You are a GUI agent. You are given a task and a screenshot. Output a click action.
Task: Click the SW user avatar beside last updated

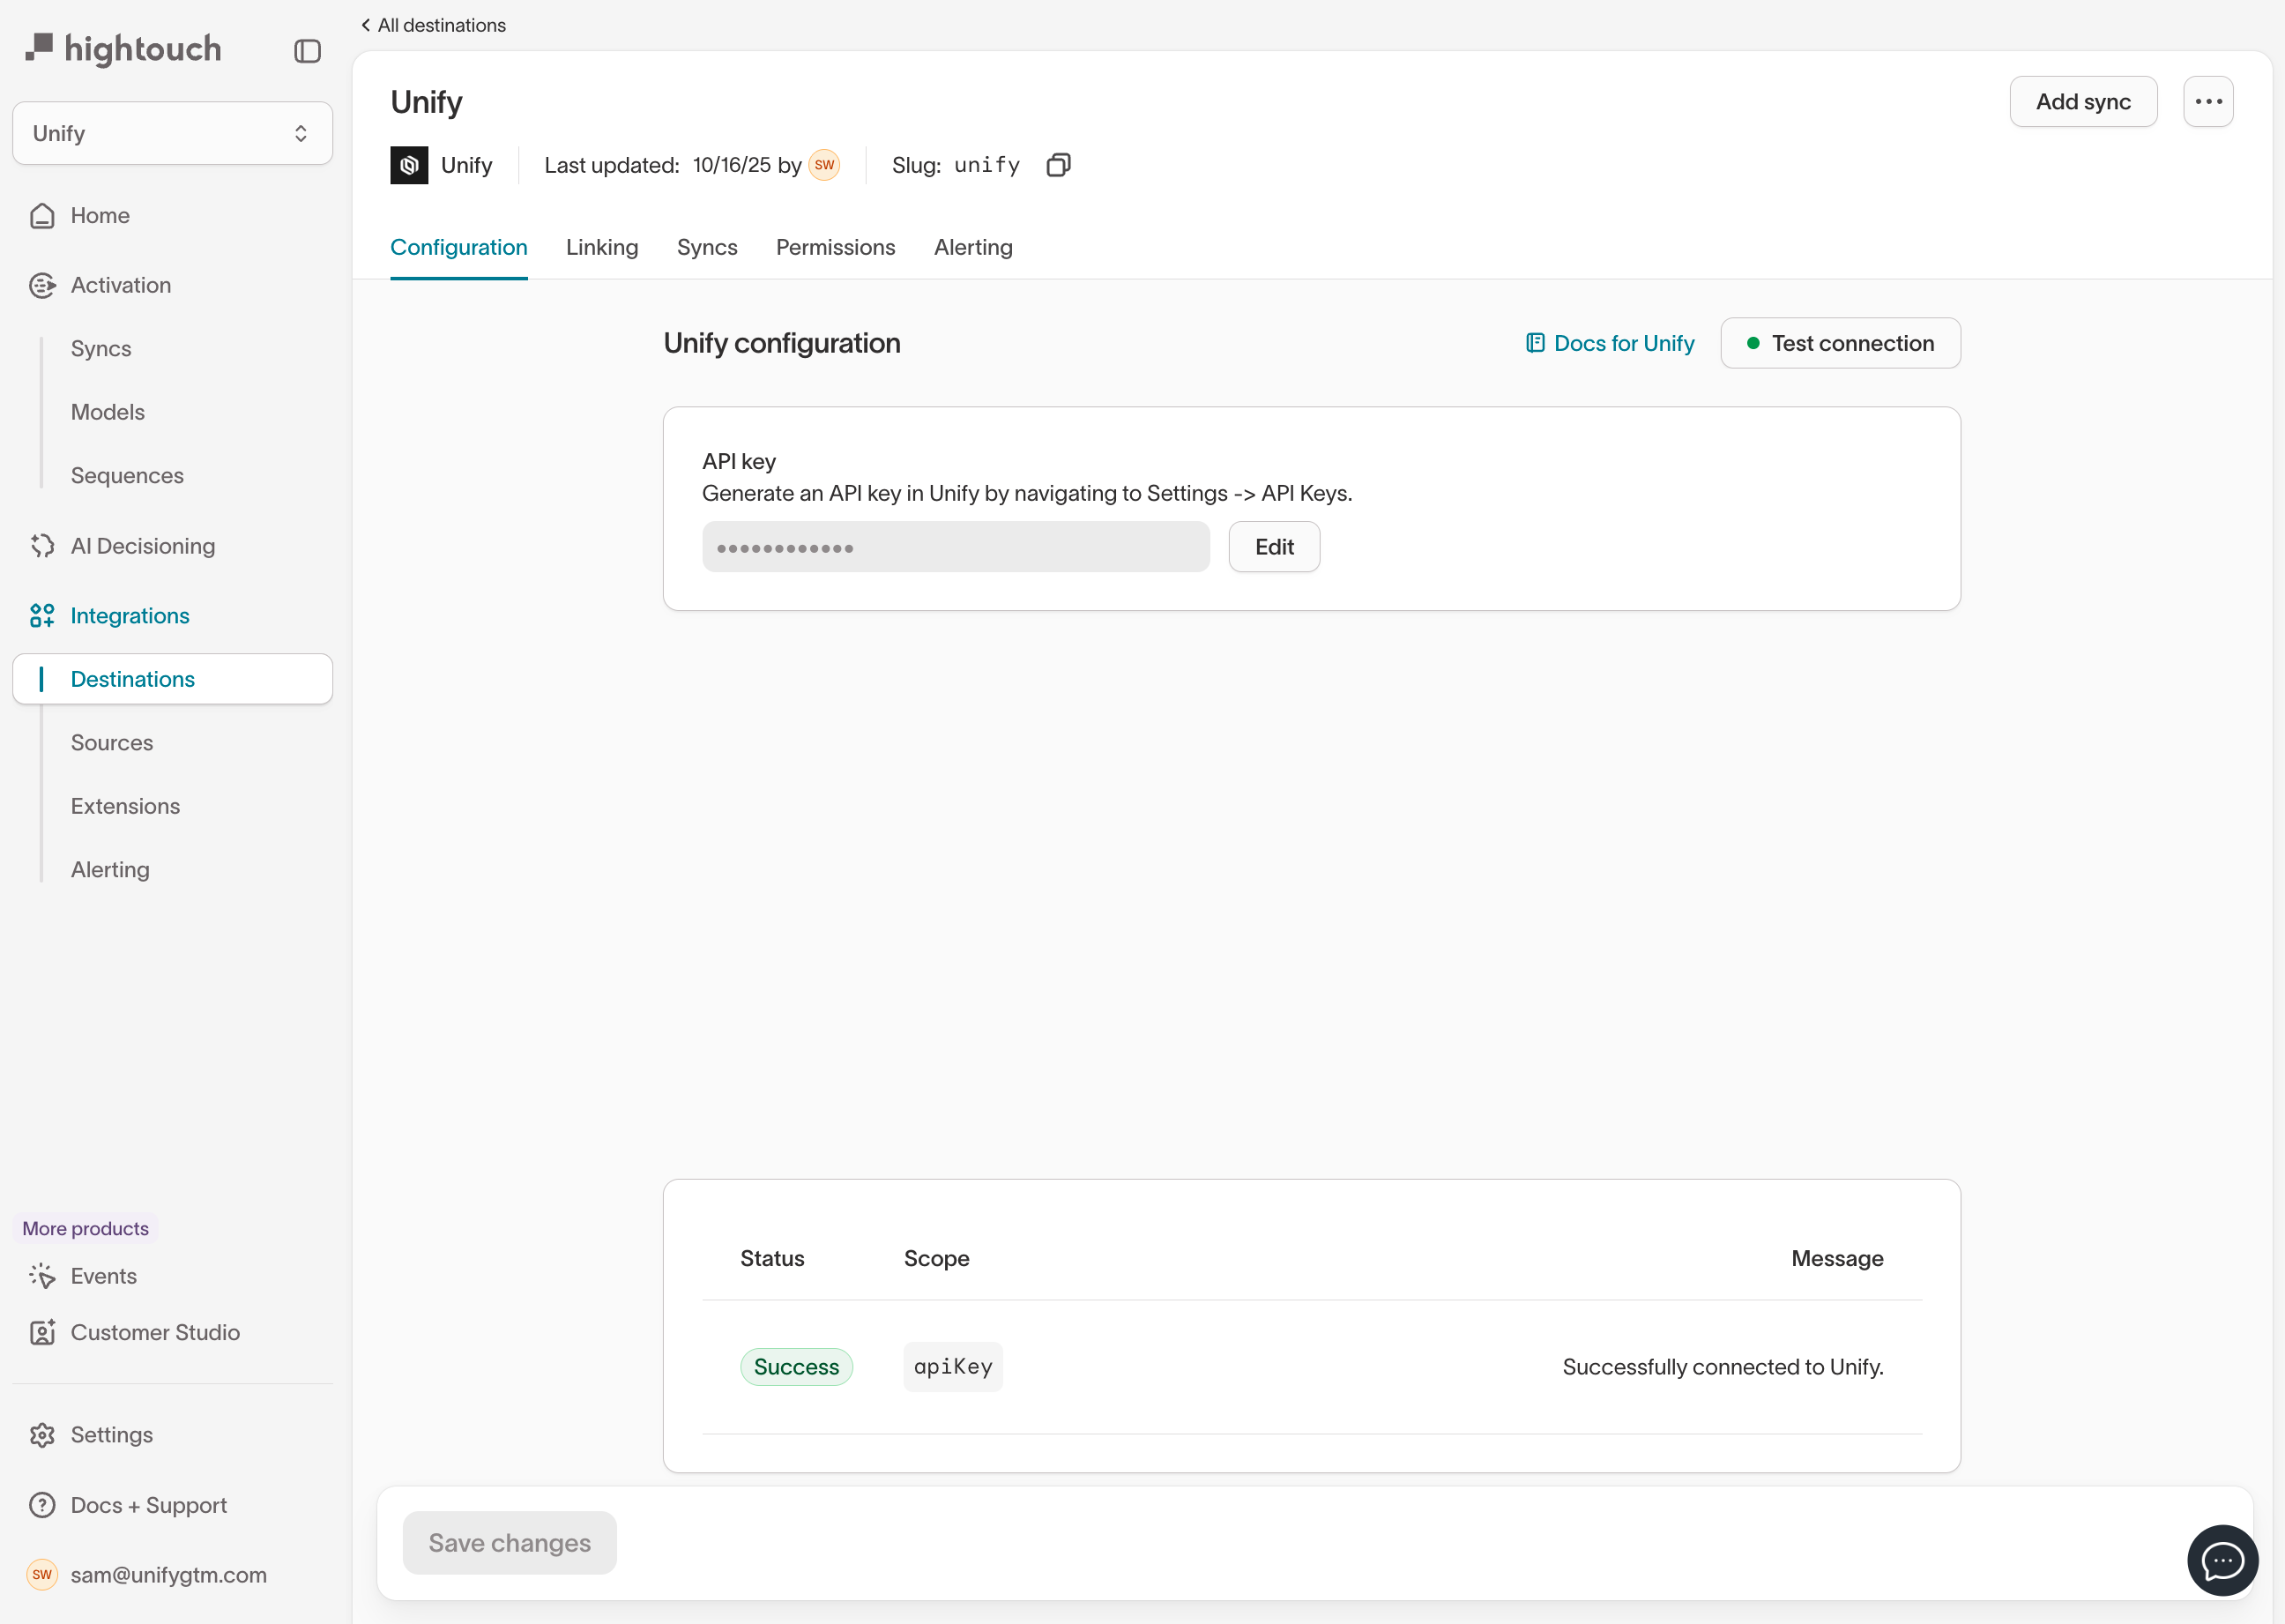[x=824, y=165]
